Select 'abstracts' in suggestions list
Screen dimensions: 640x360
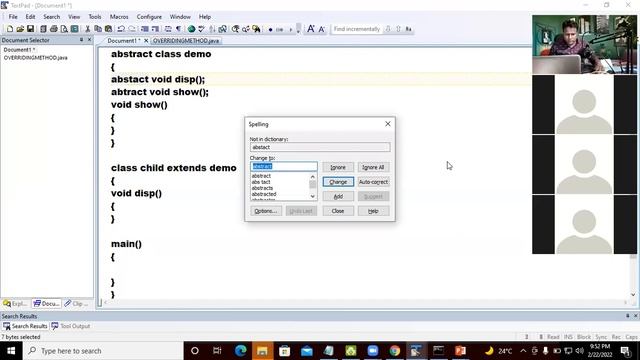(262, 188)
